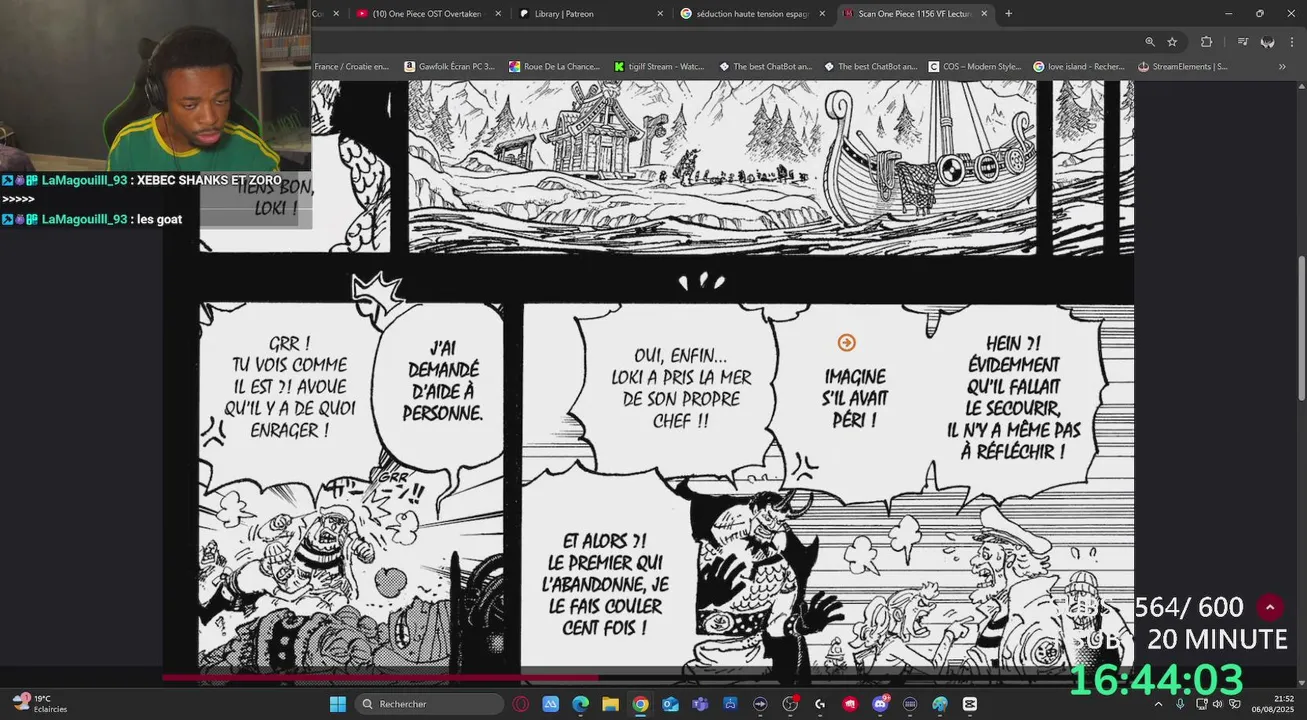Open File Explorer from taskbar
This screenshot has height=720, width=1307.
tap(610, 704)
